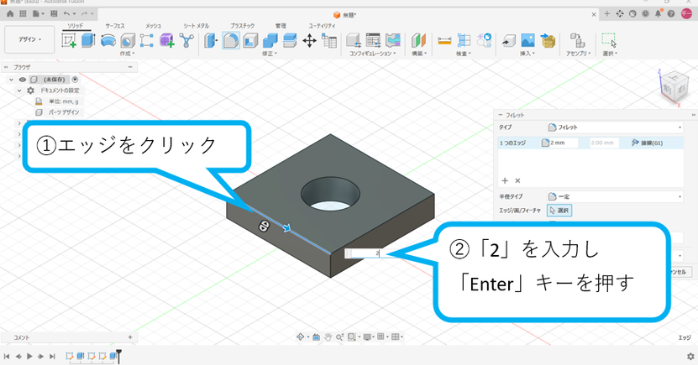698x365 pixels.
Task: Open a new design tab with +
Action: click(x=607, y=14)
